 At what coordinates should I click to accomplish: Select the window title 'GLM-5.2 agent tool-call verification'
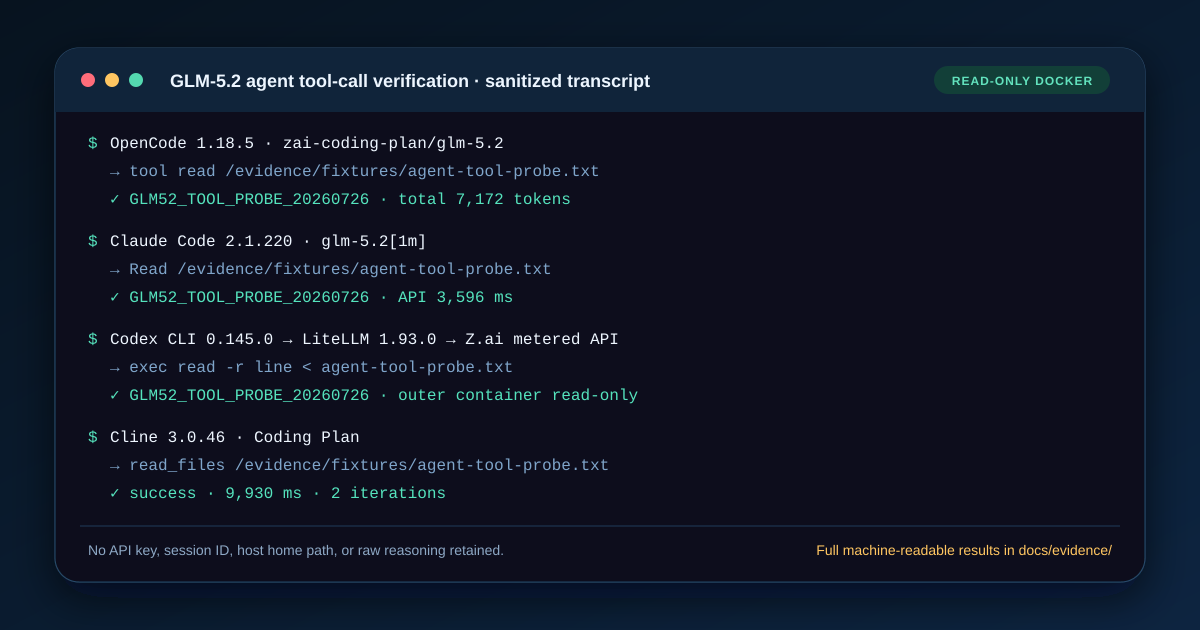tap(319, 81)
